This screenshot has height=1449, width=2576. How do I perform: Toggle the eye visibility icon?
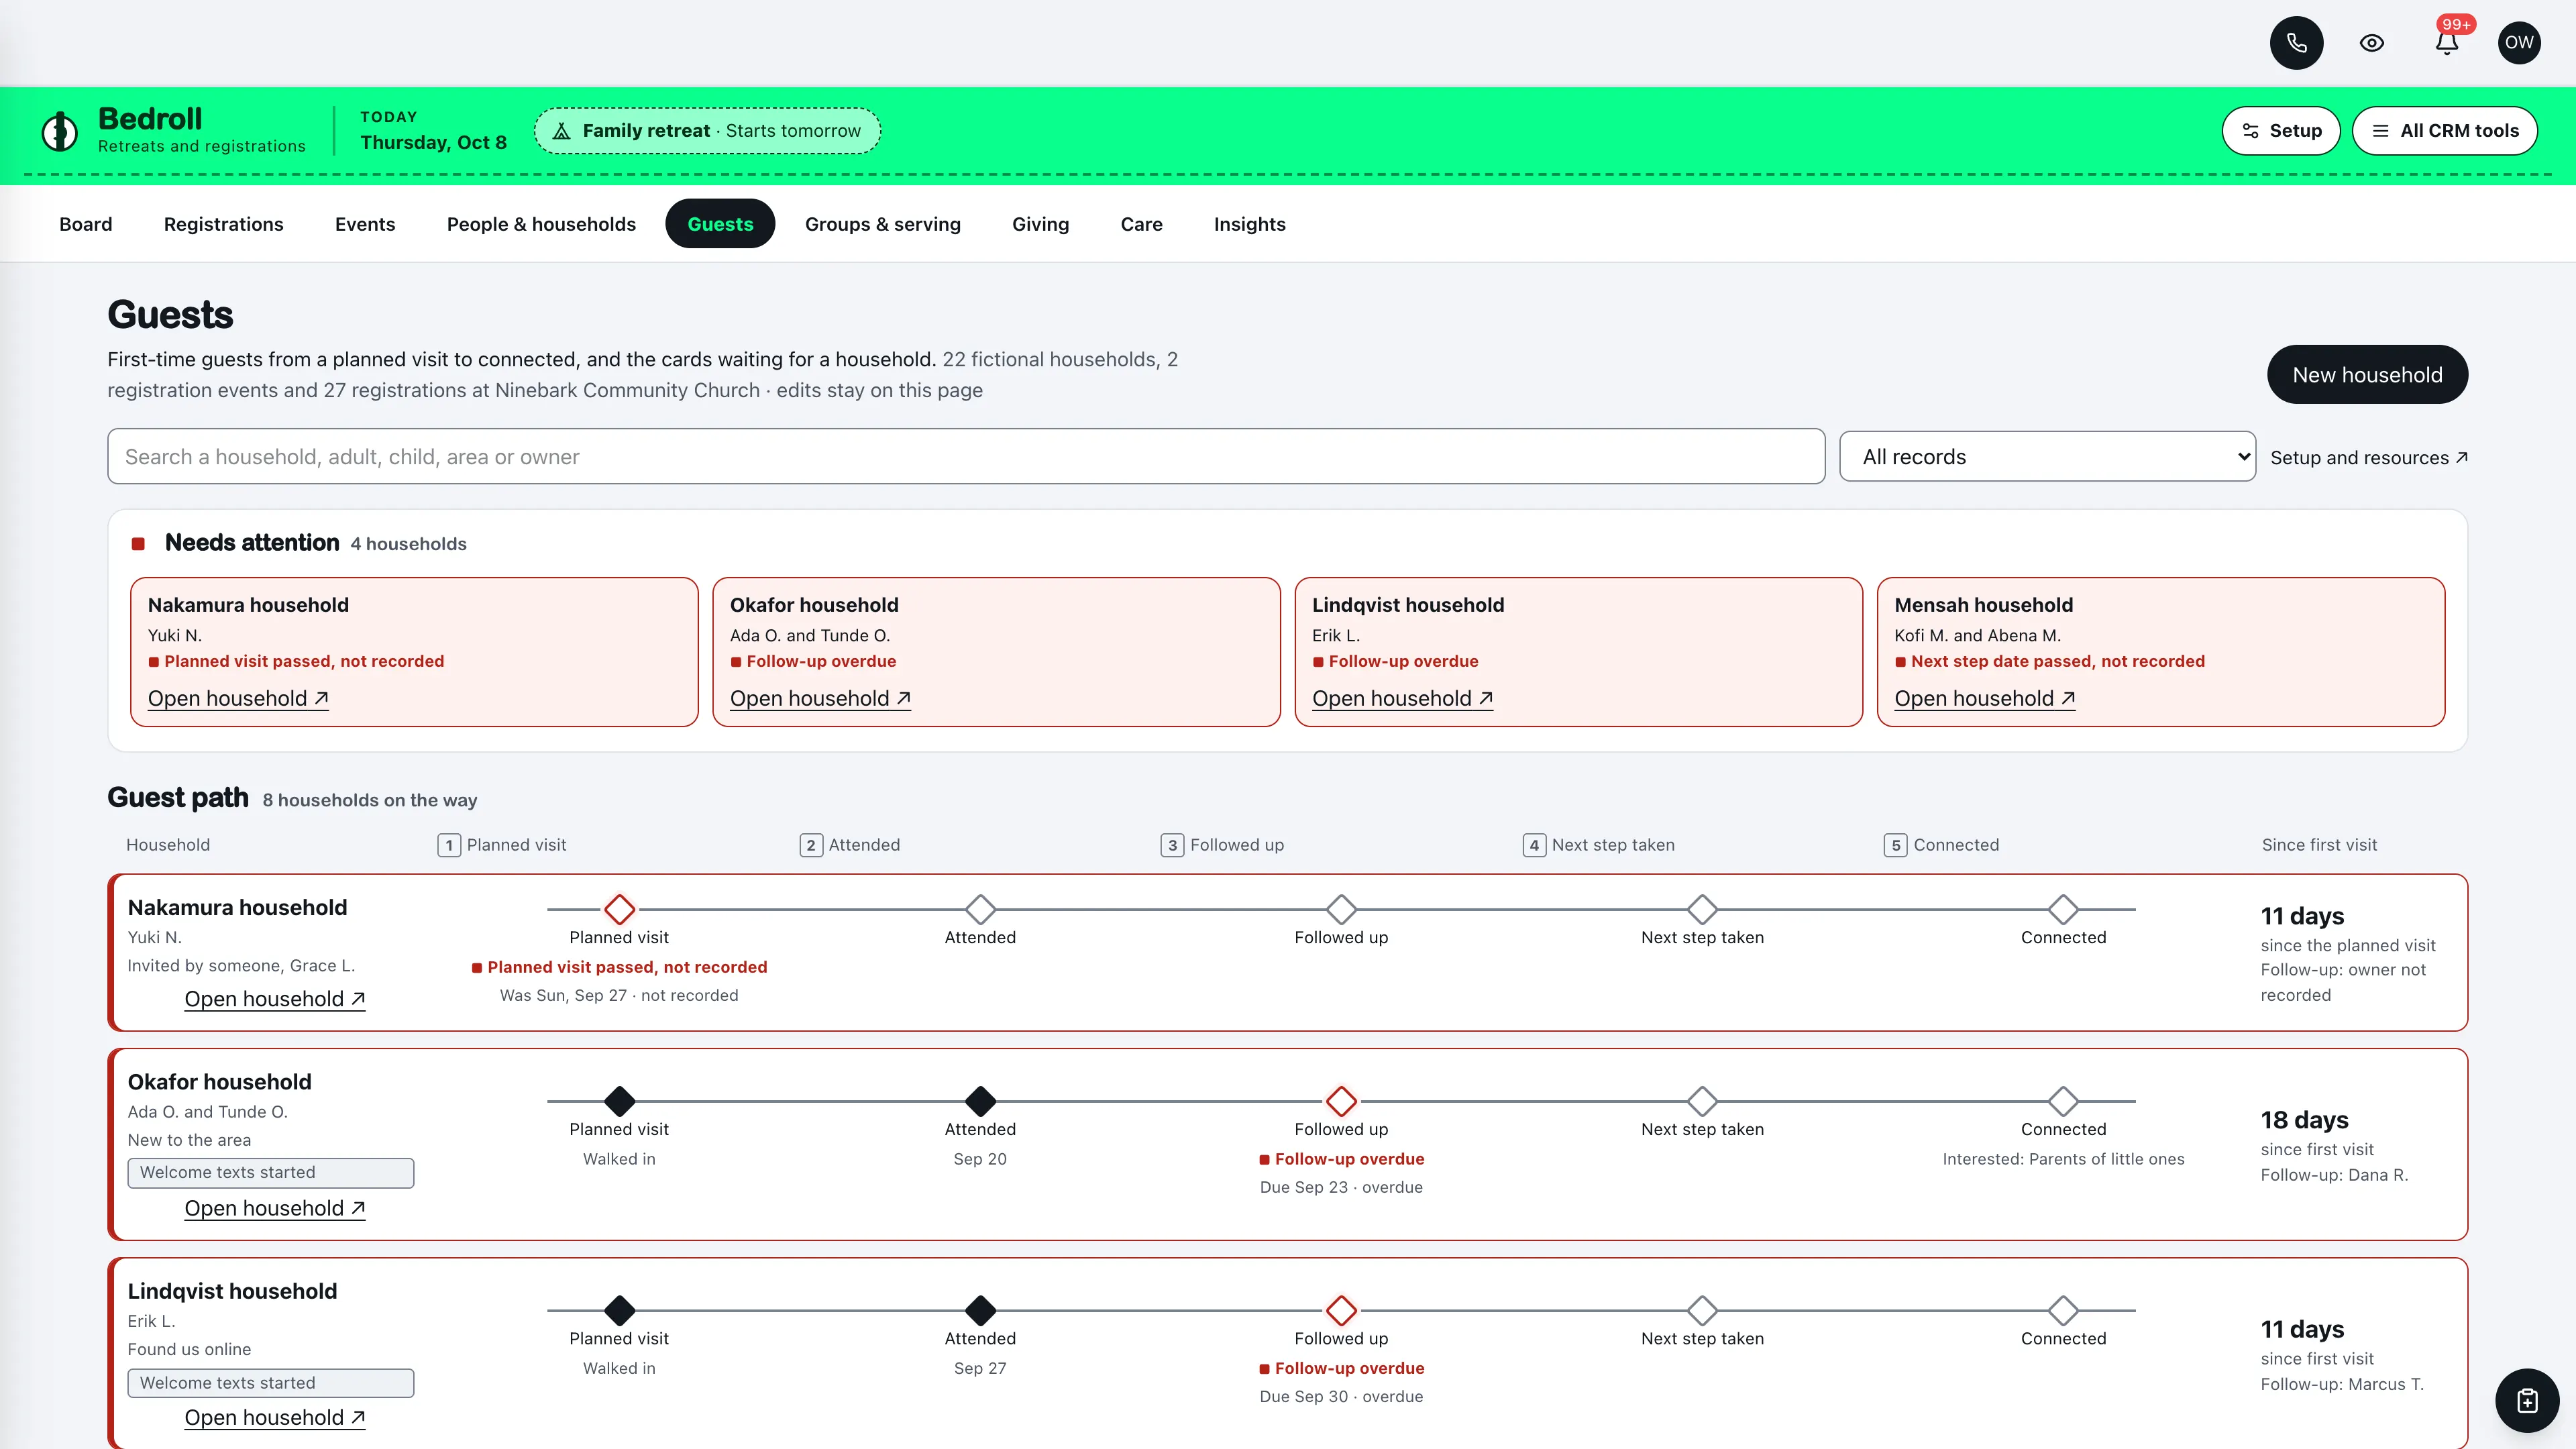(x=2371, y=43)
